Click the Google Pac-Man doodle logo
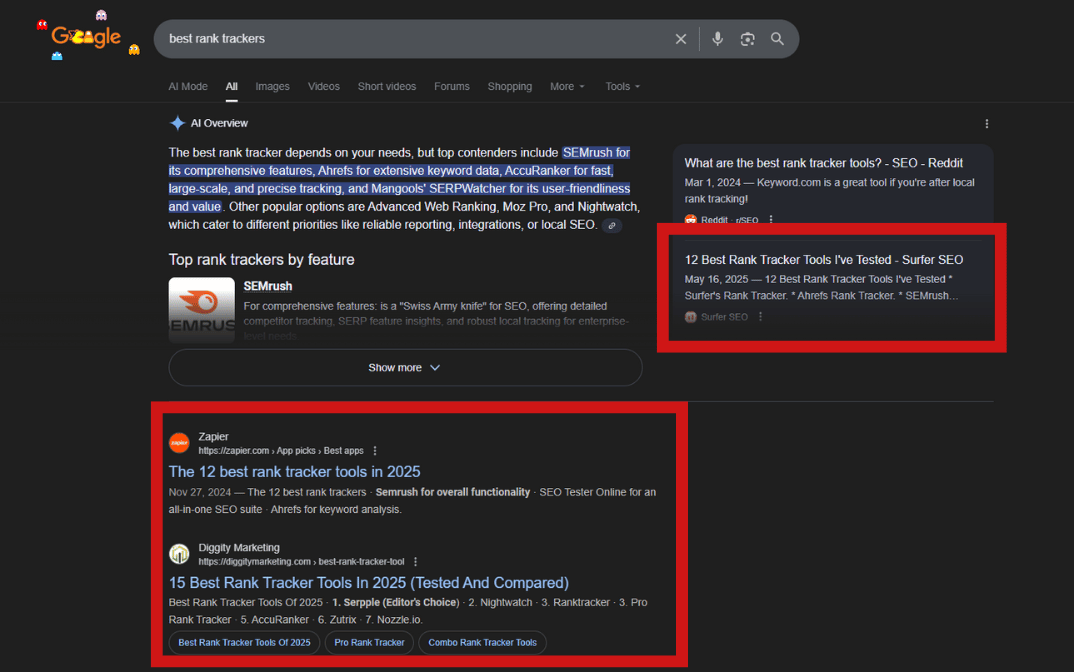 pos(87,36)
